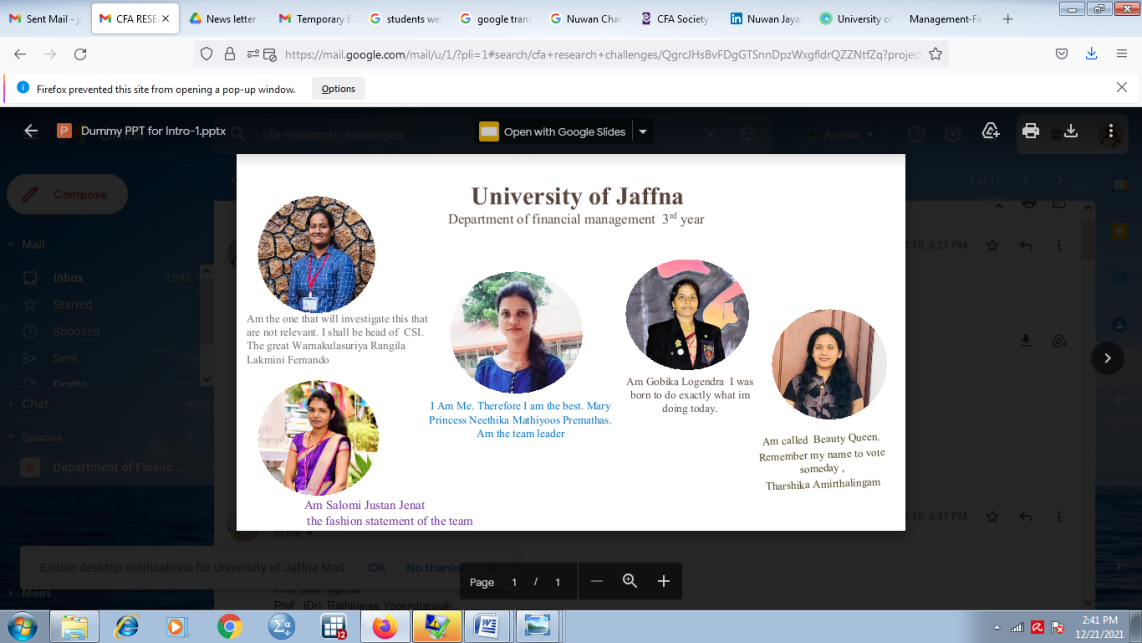This screenshot has height=643, width=1142.
Task: Expand the Open with dropdown arrow
Action: (x=643, y=132)
